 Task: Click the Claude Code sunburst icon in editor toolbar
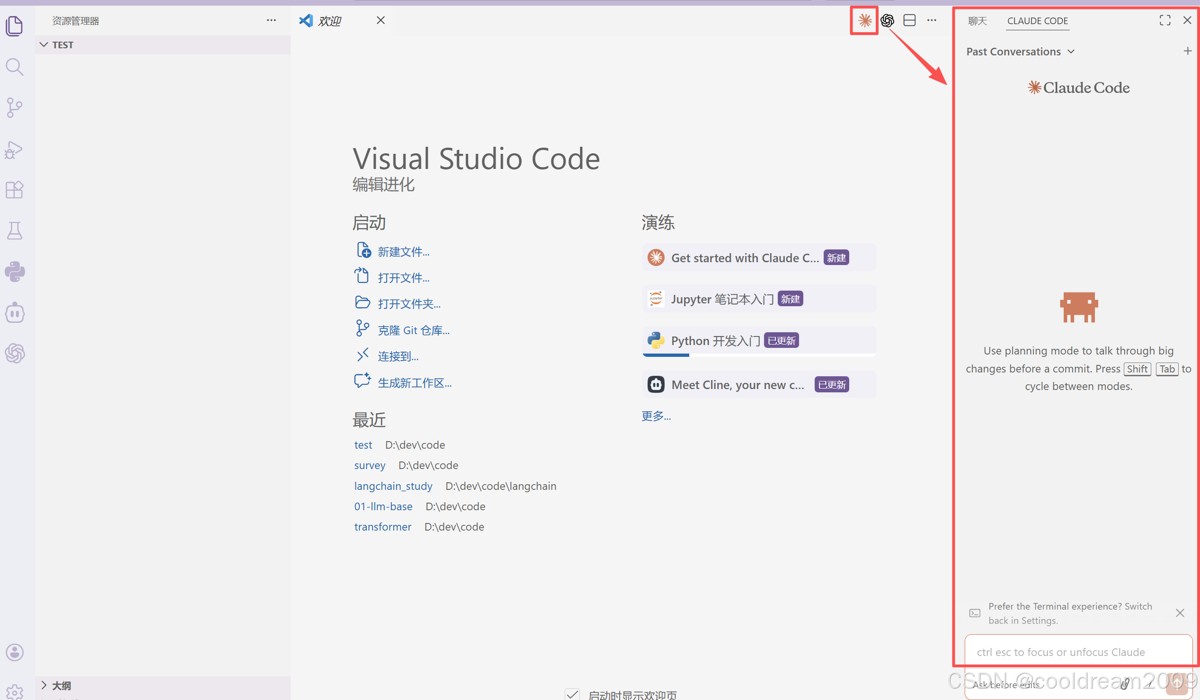coord(862,20)
